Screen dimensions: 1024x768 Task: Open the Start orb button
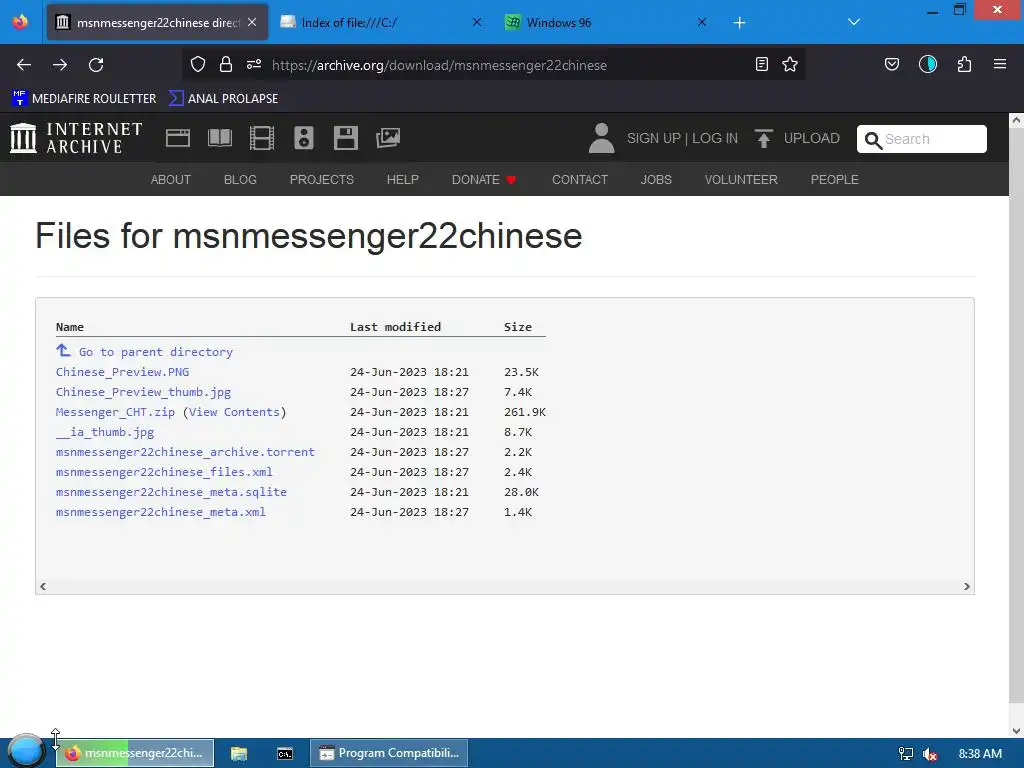[x=26, y=751]
